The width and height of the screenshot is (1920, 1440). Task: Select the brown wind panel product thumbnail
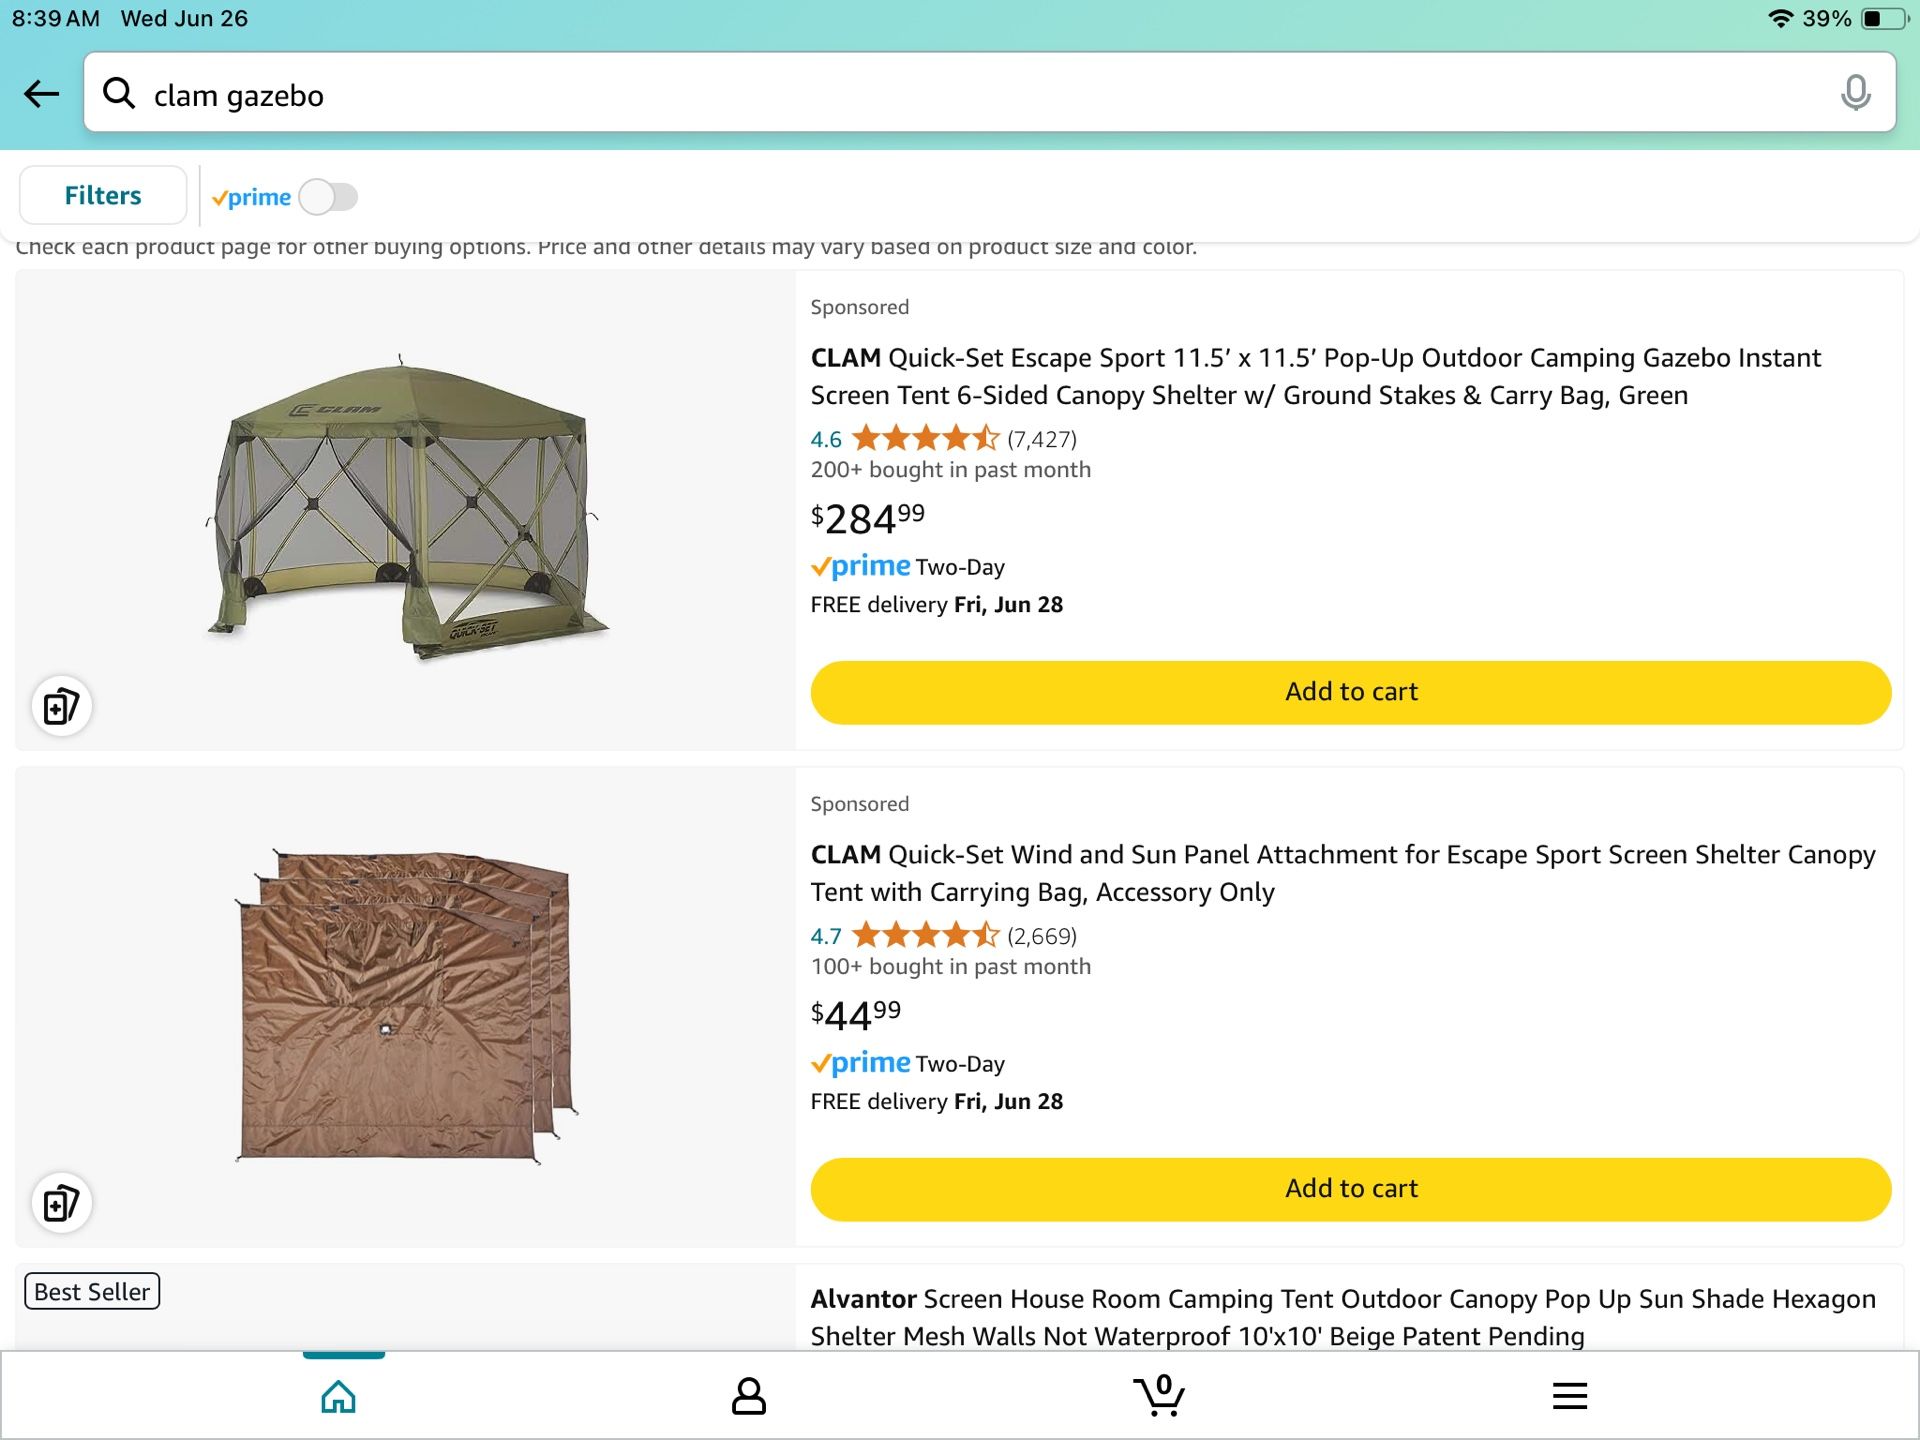tap(405, 1006)
